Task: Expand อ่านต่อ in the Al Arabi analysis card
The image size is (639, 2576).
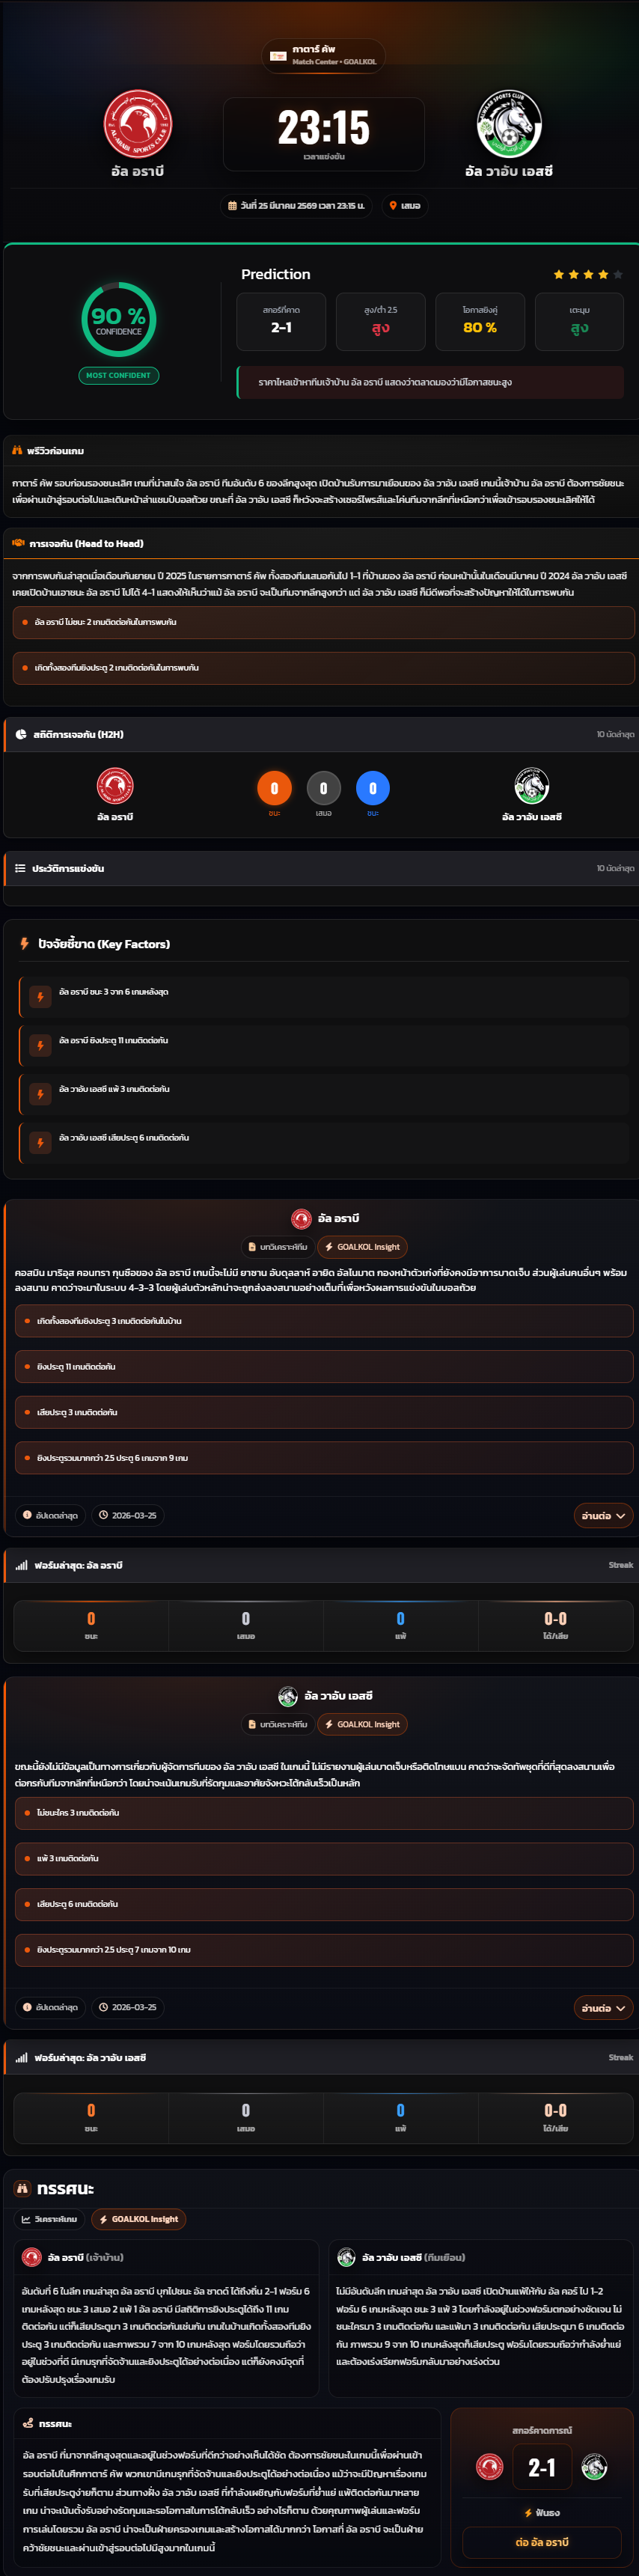Action: tap(603, 1516)
